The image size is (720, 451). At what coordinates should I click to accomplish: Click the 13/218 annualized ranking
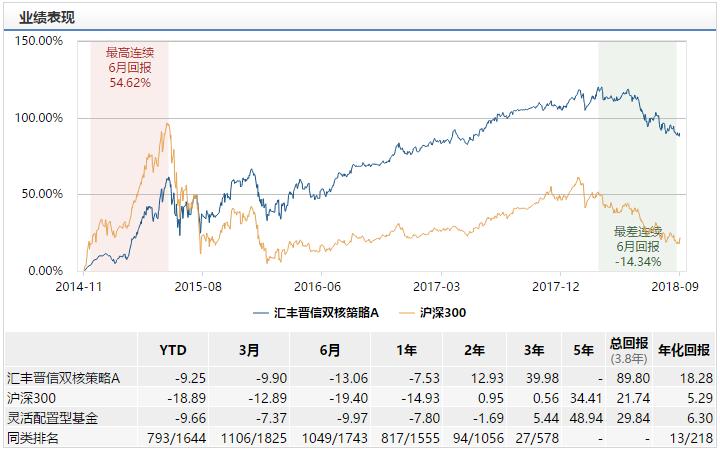pyautogui.click(x=691, y=438)
